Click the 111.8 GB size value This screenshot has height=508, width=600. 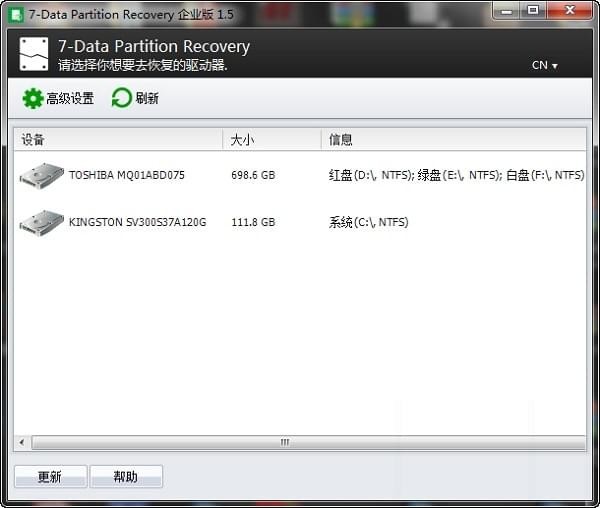[253, 222]
